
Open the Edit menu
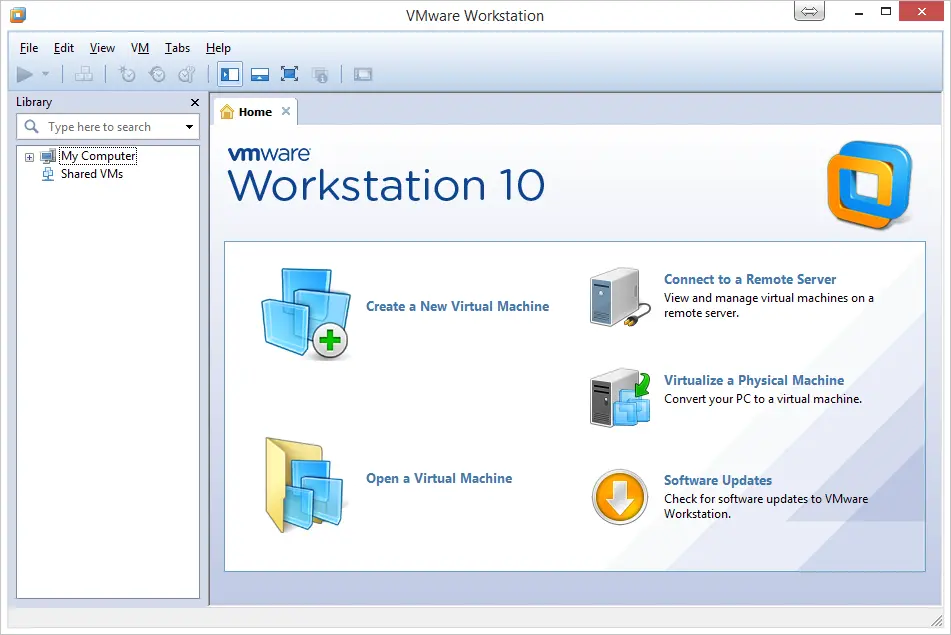[x=64, y=48]
